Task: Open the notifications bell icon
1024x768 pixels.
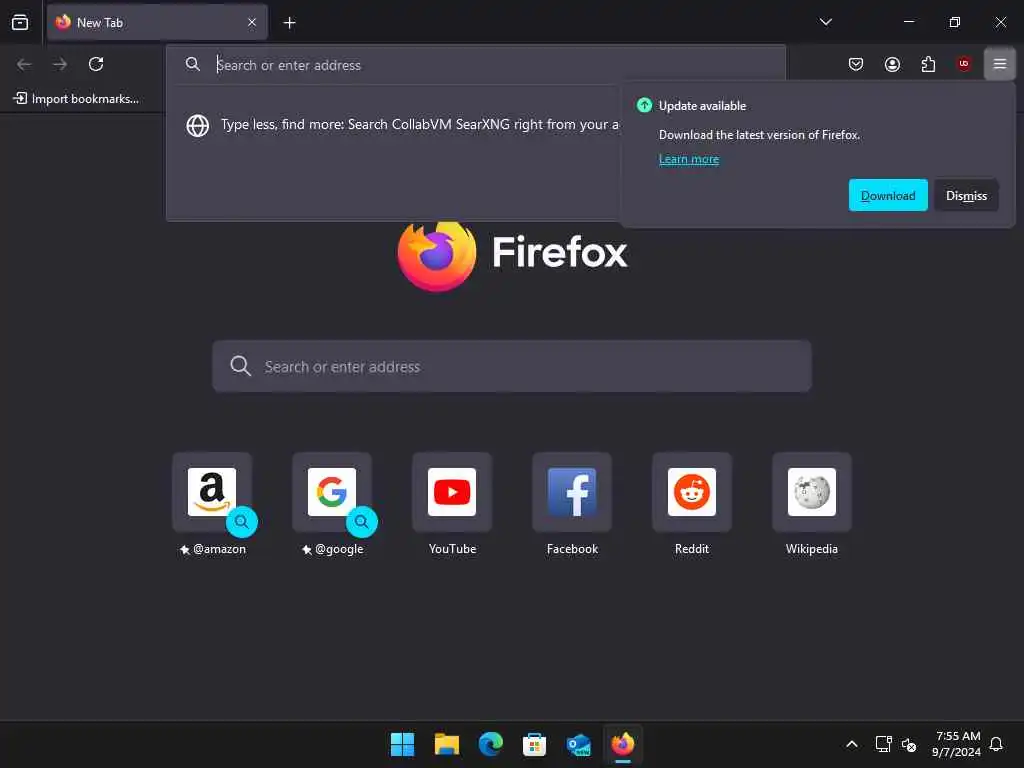Action: (996, 744)
